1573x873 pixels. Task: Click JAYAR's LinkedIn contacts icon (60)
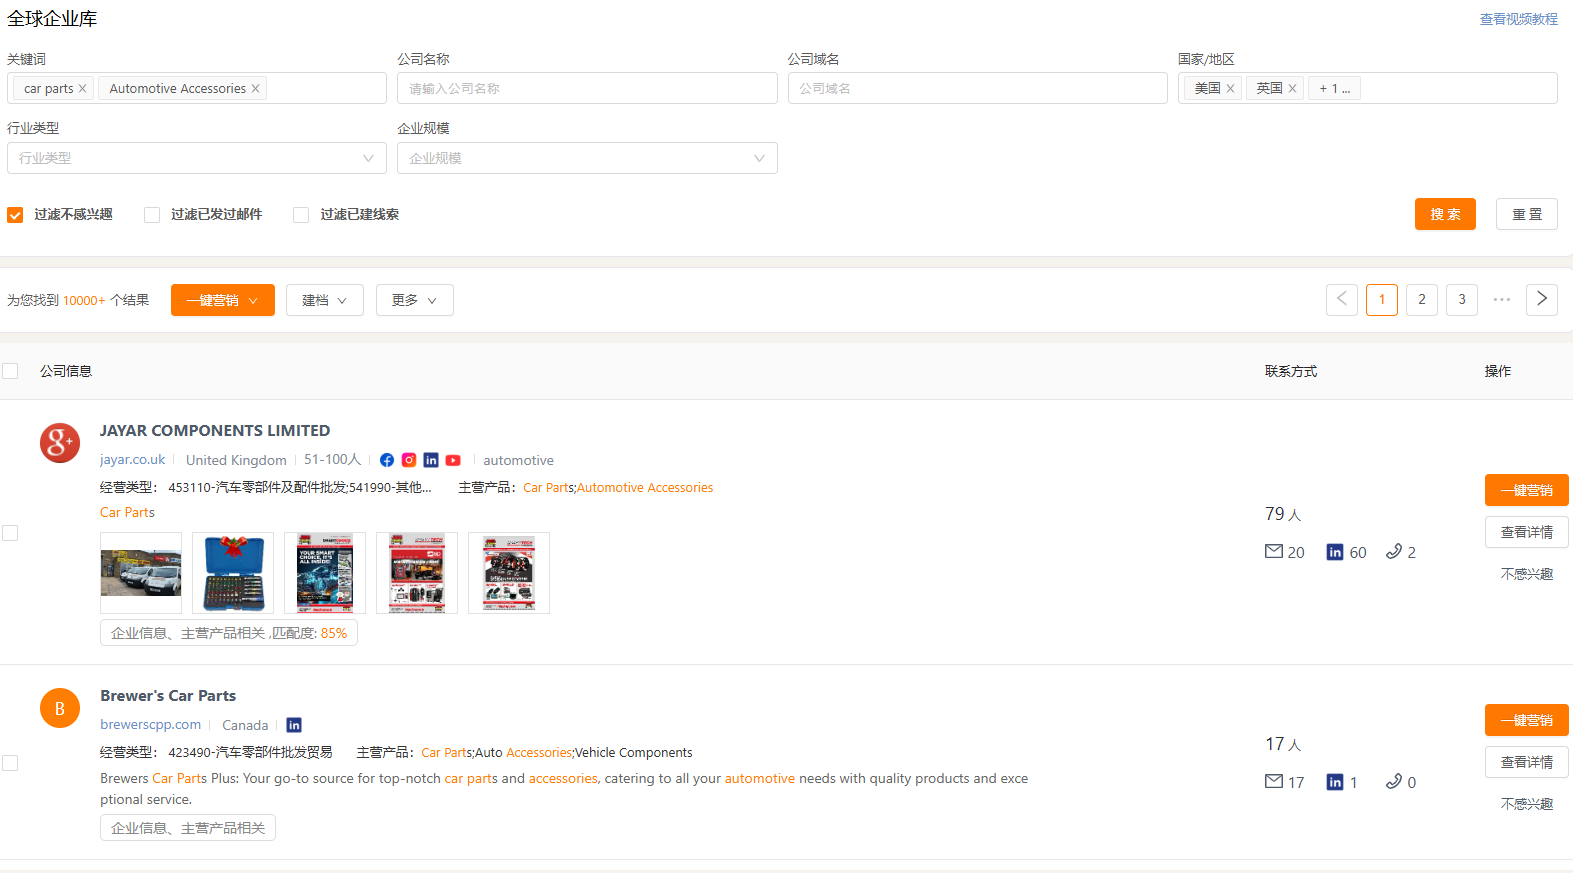tap(1335, 552)
